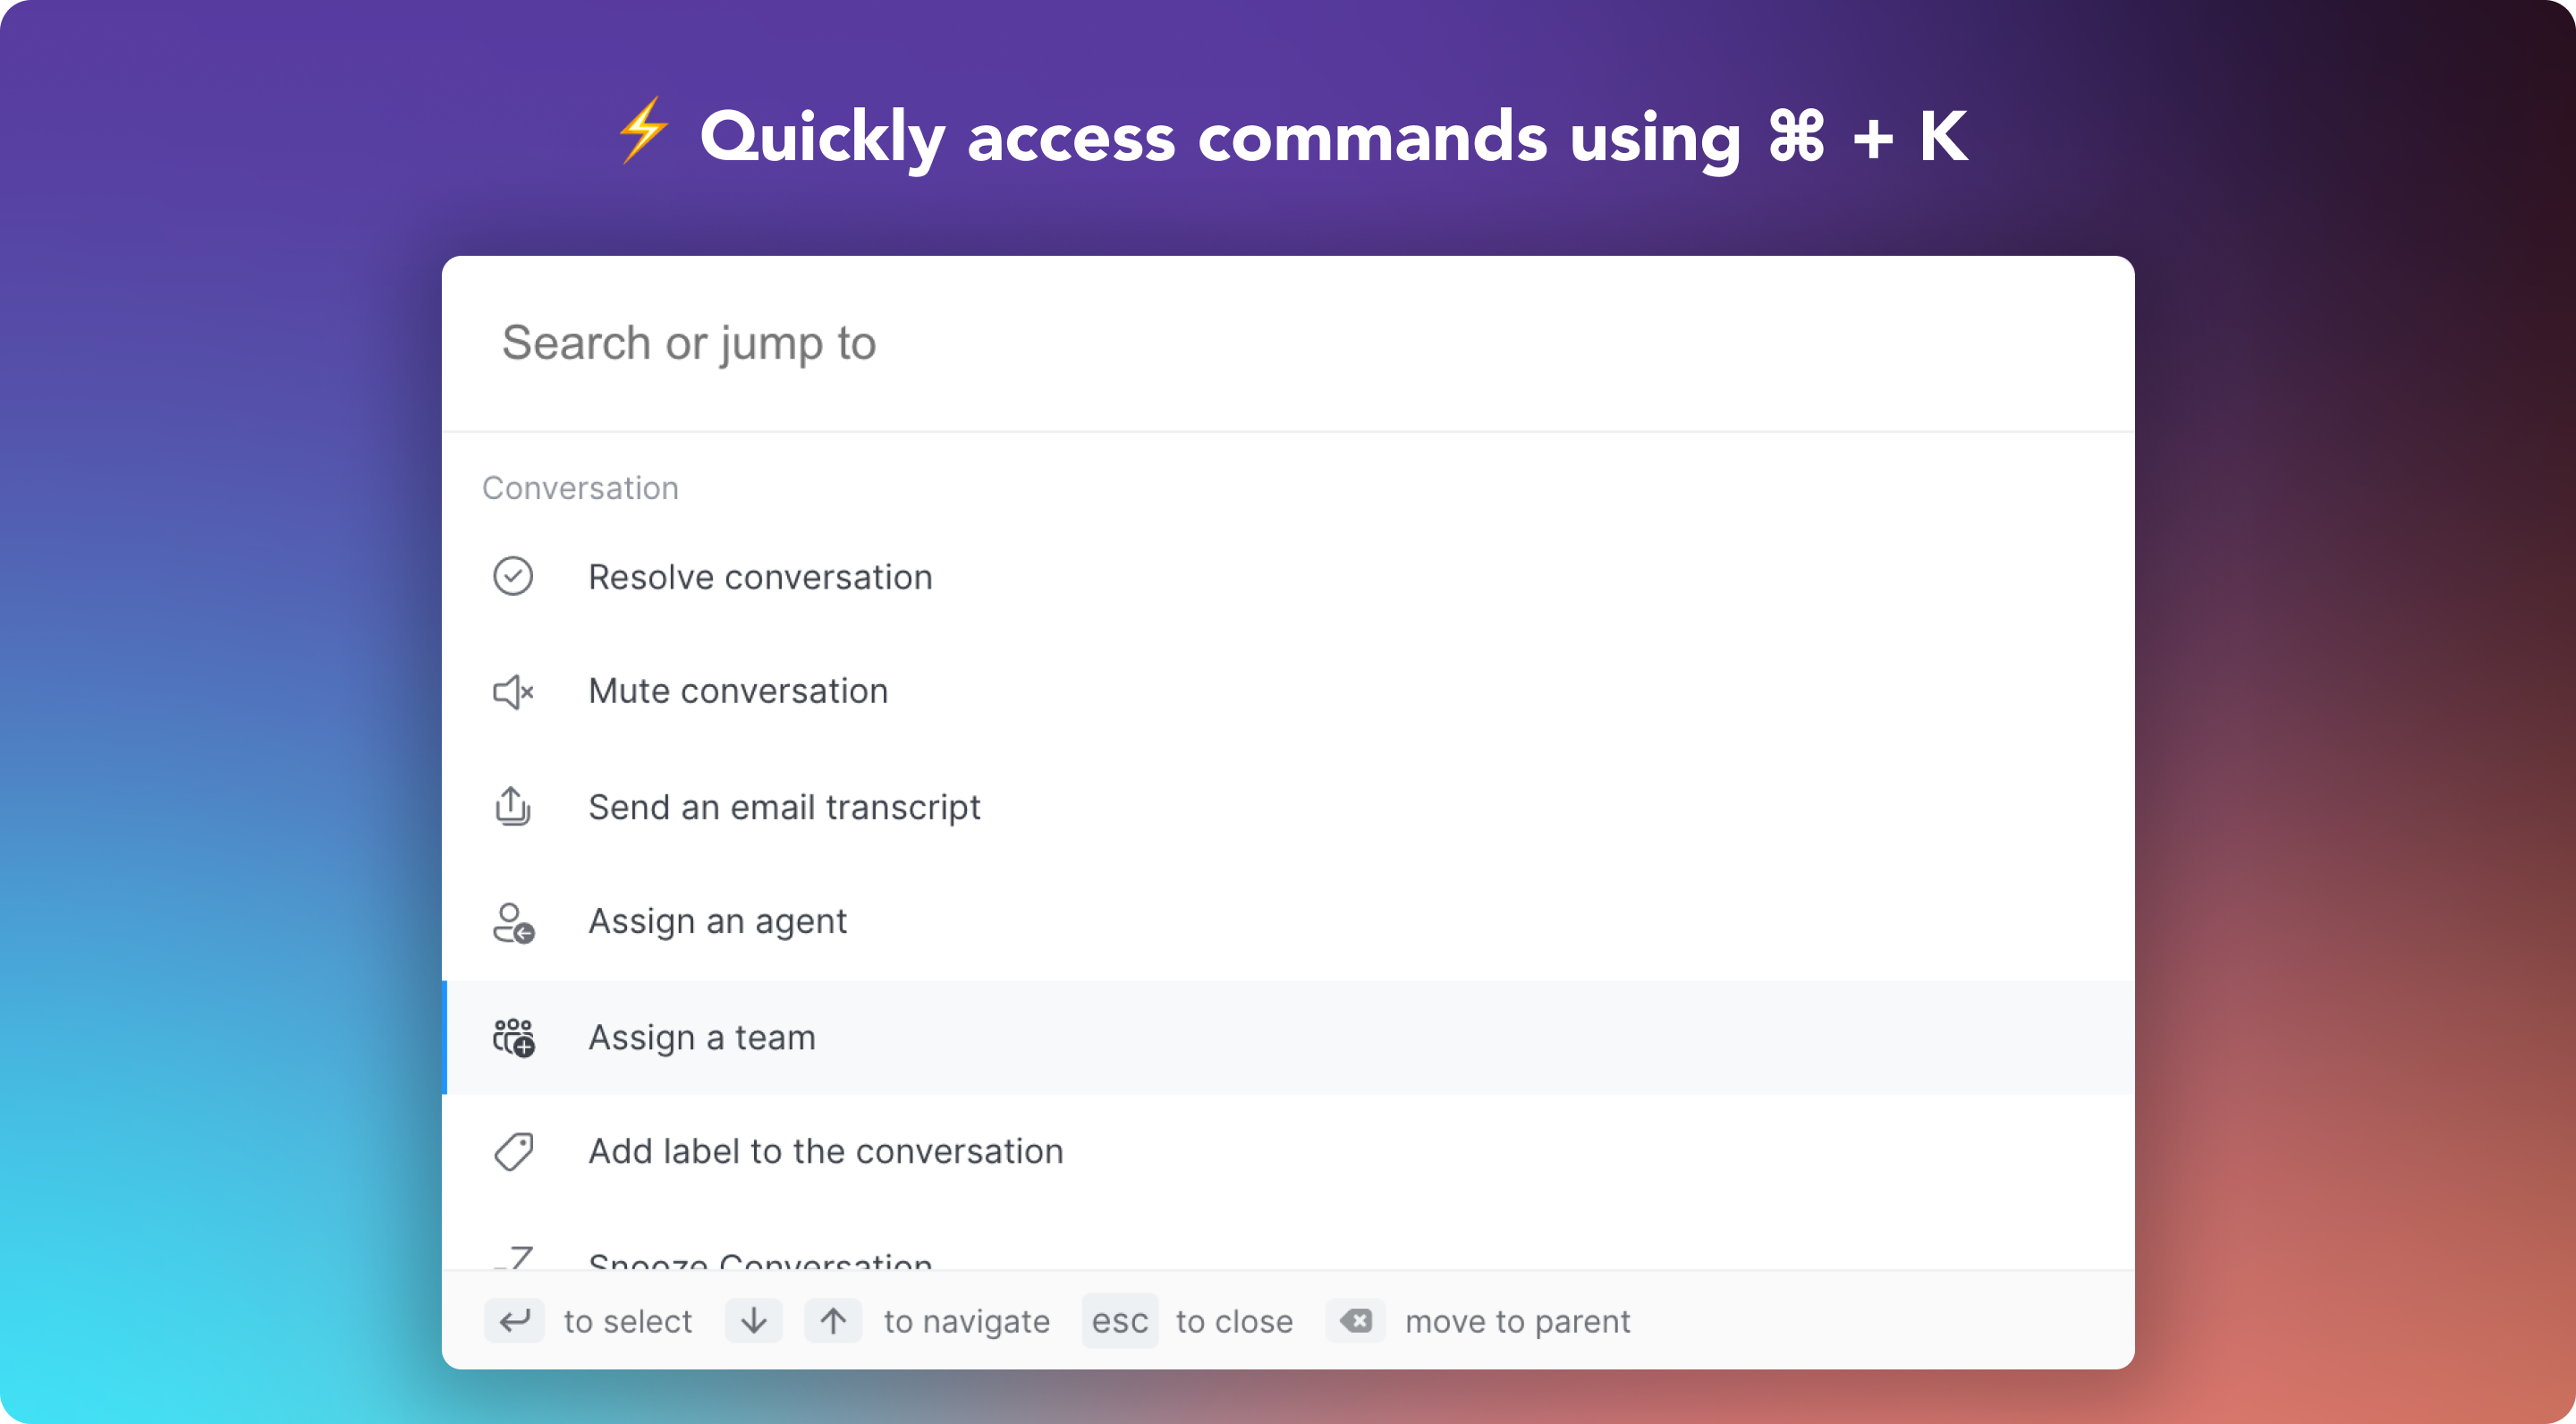Image resolution: width=2576 pixels, height=1424 pixels.
Task: Select the highlighted Assign a team command
Action: click(1287, 1037)
